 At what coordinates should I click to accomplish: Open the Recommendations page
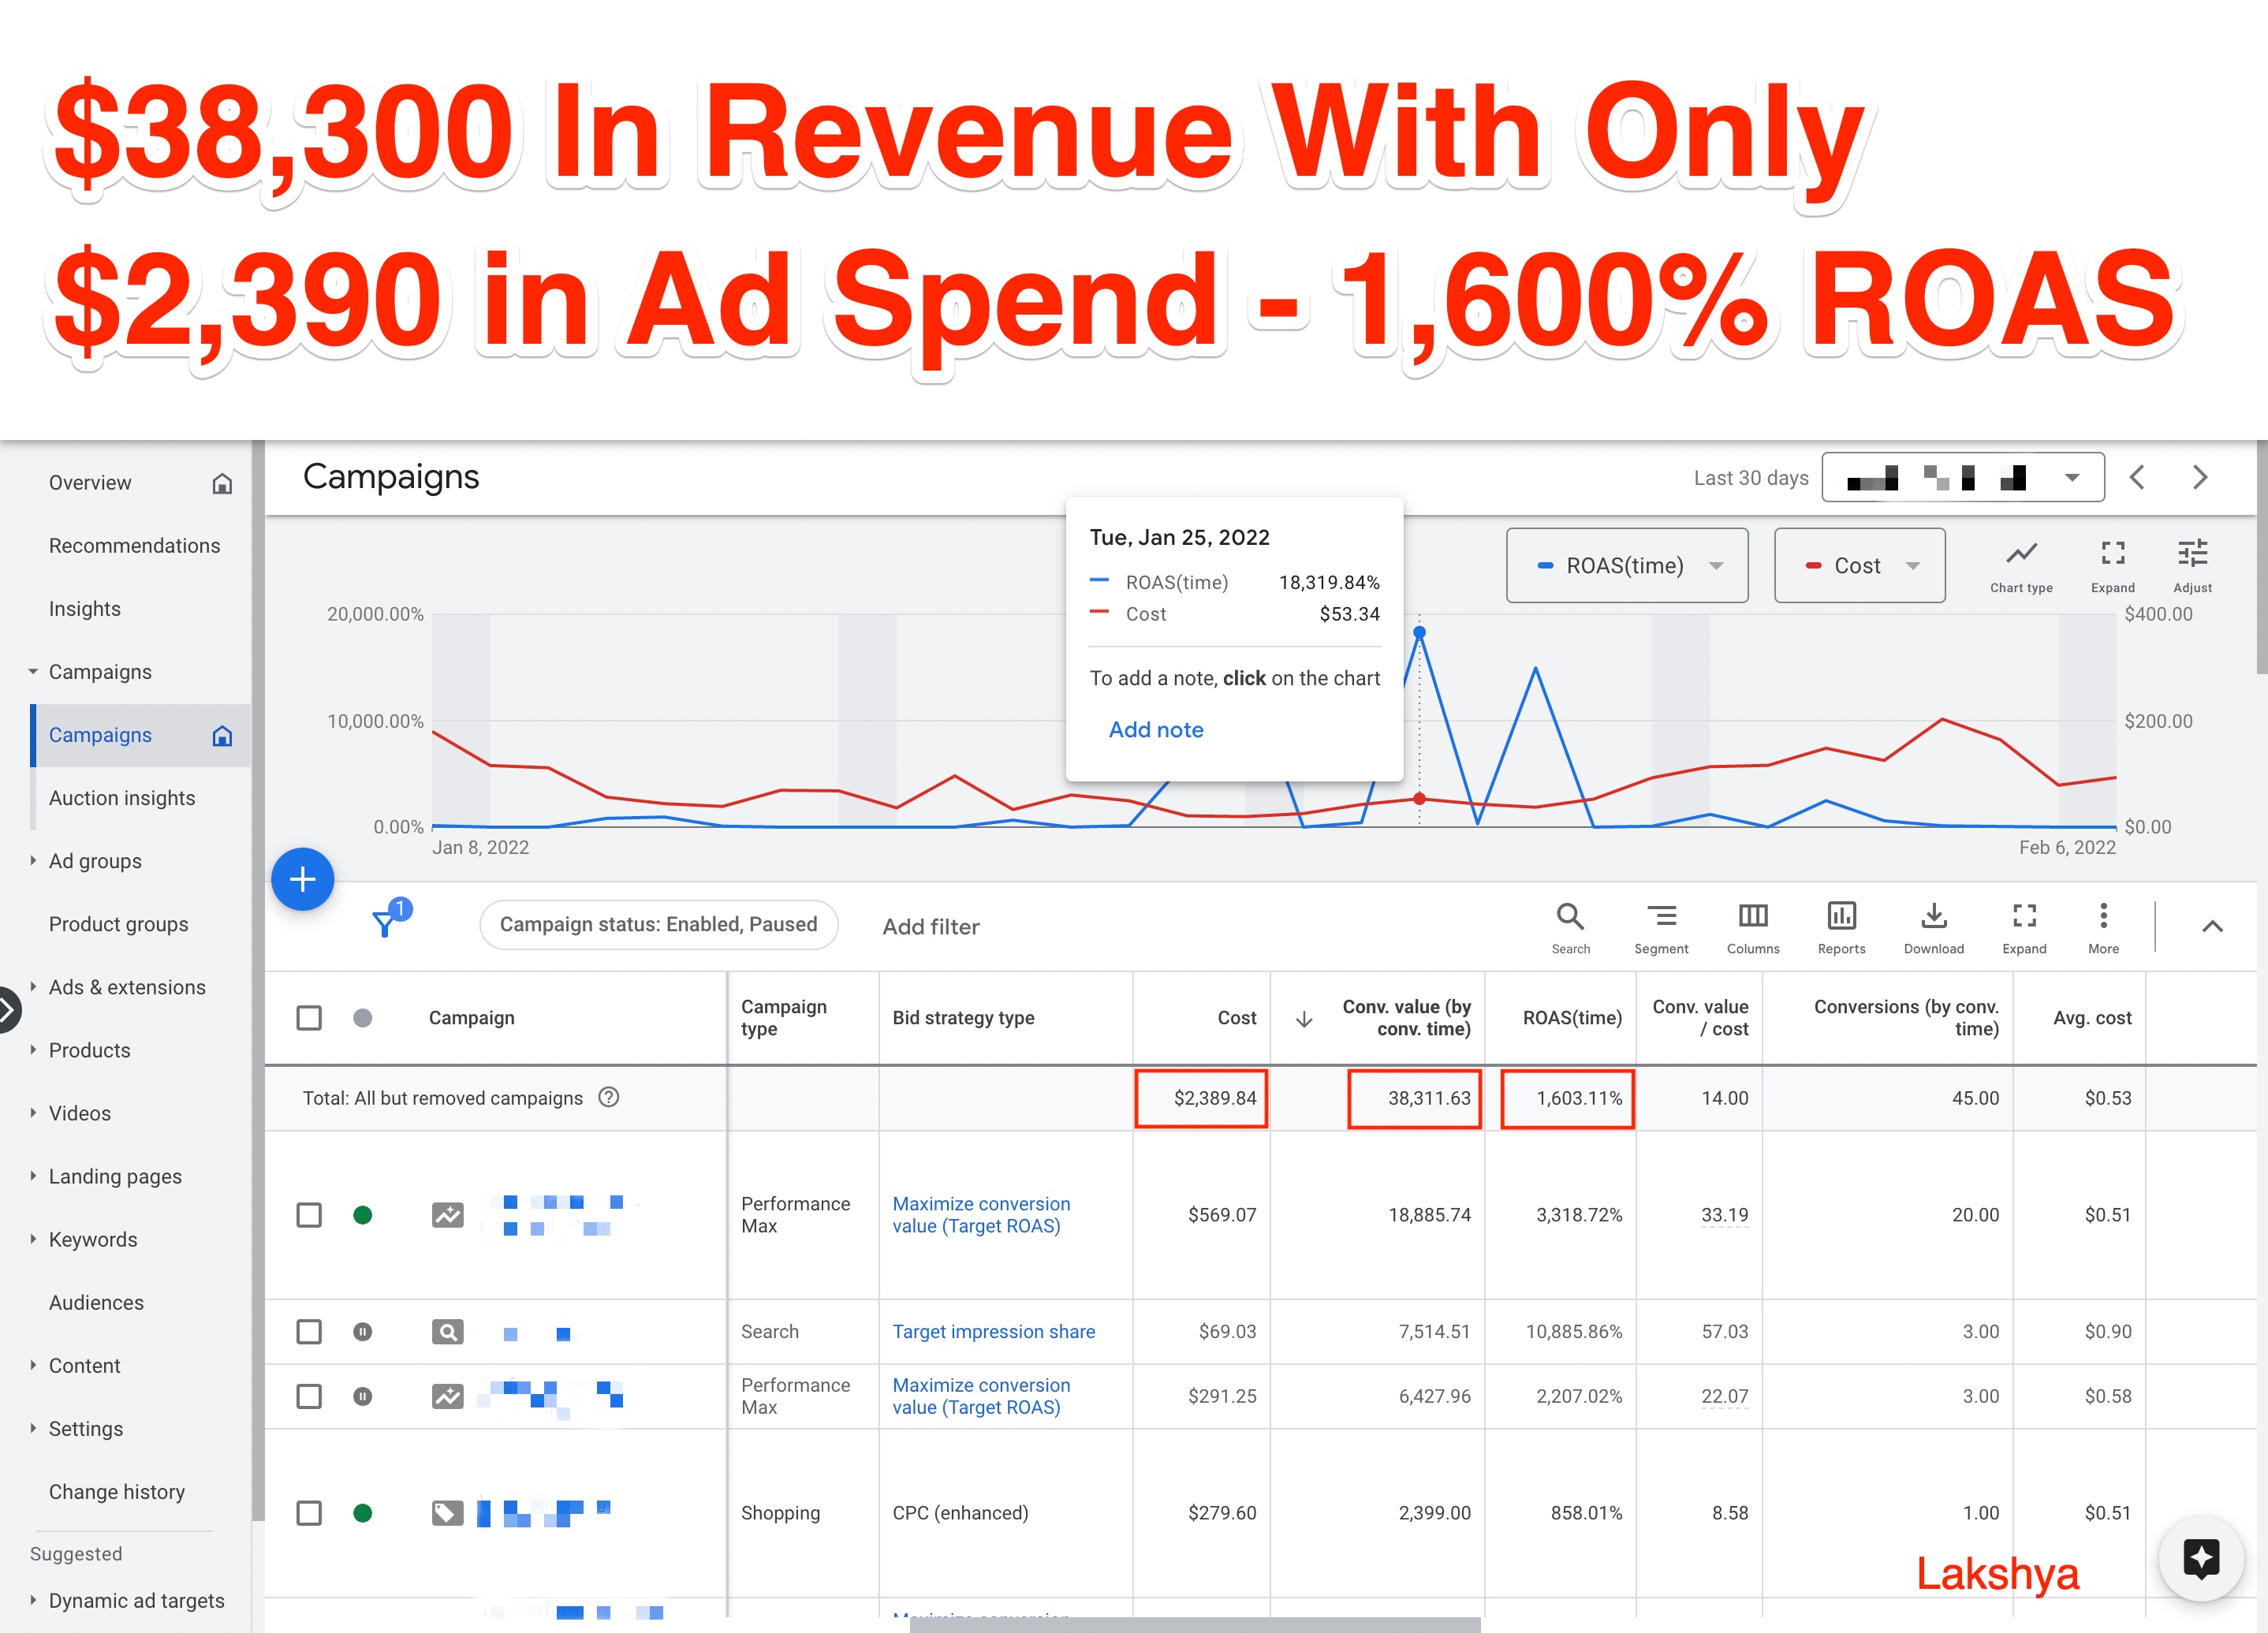(135, 546)
